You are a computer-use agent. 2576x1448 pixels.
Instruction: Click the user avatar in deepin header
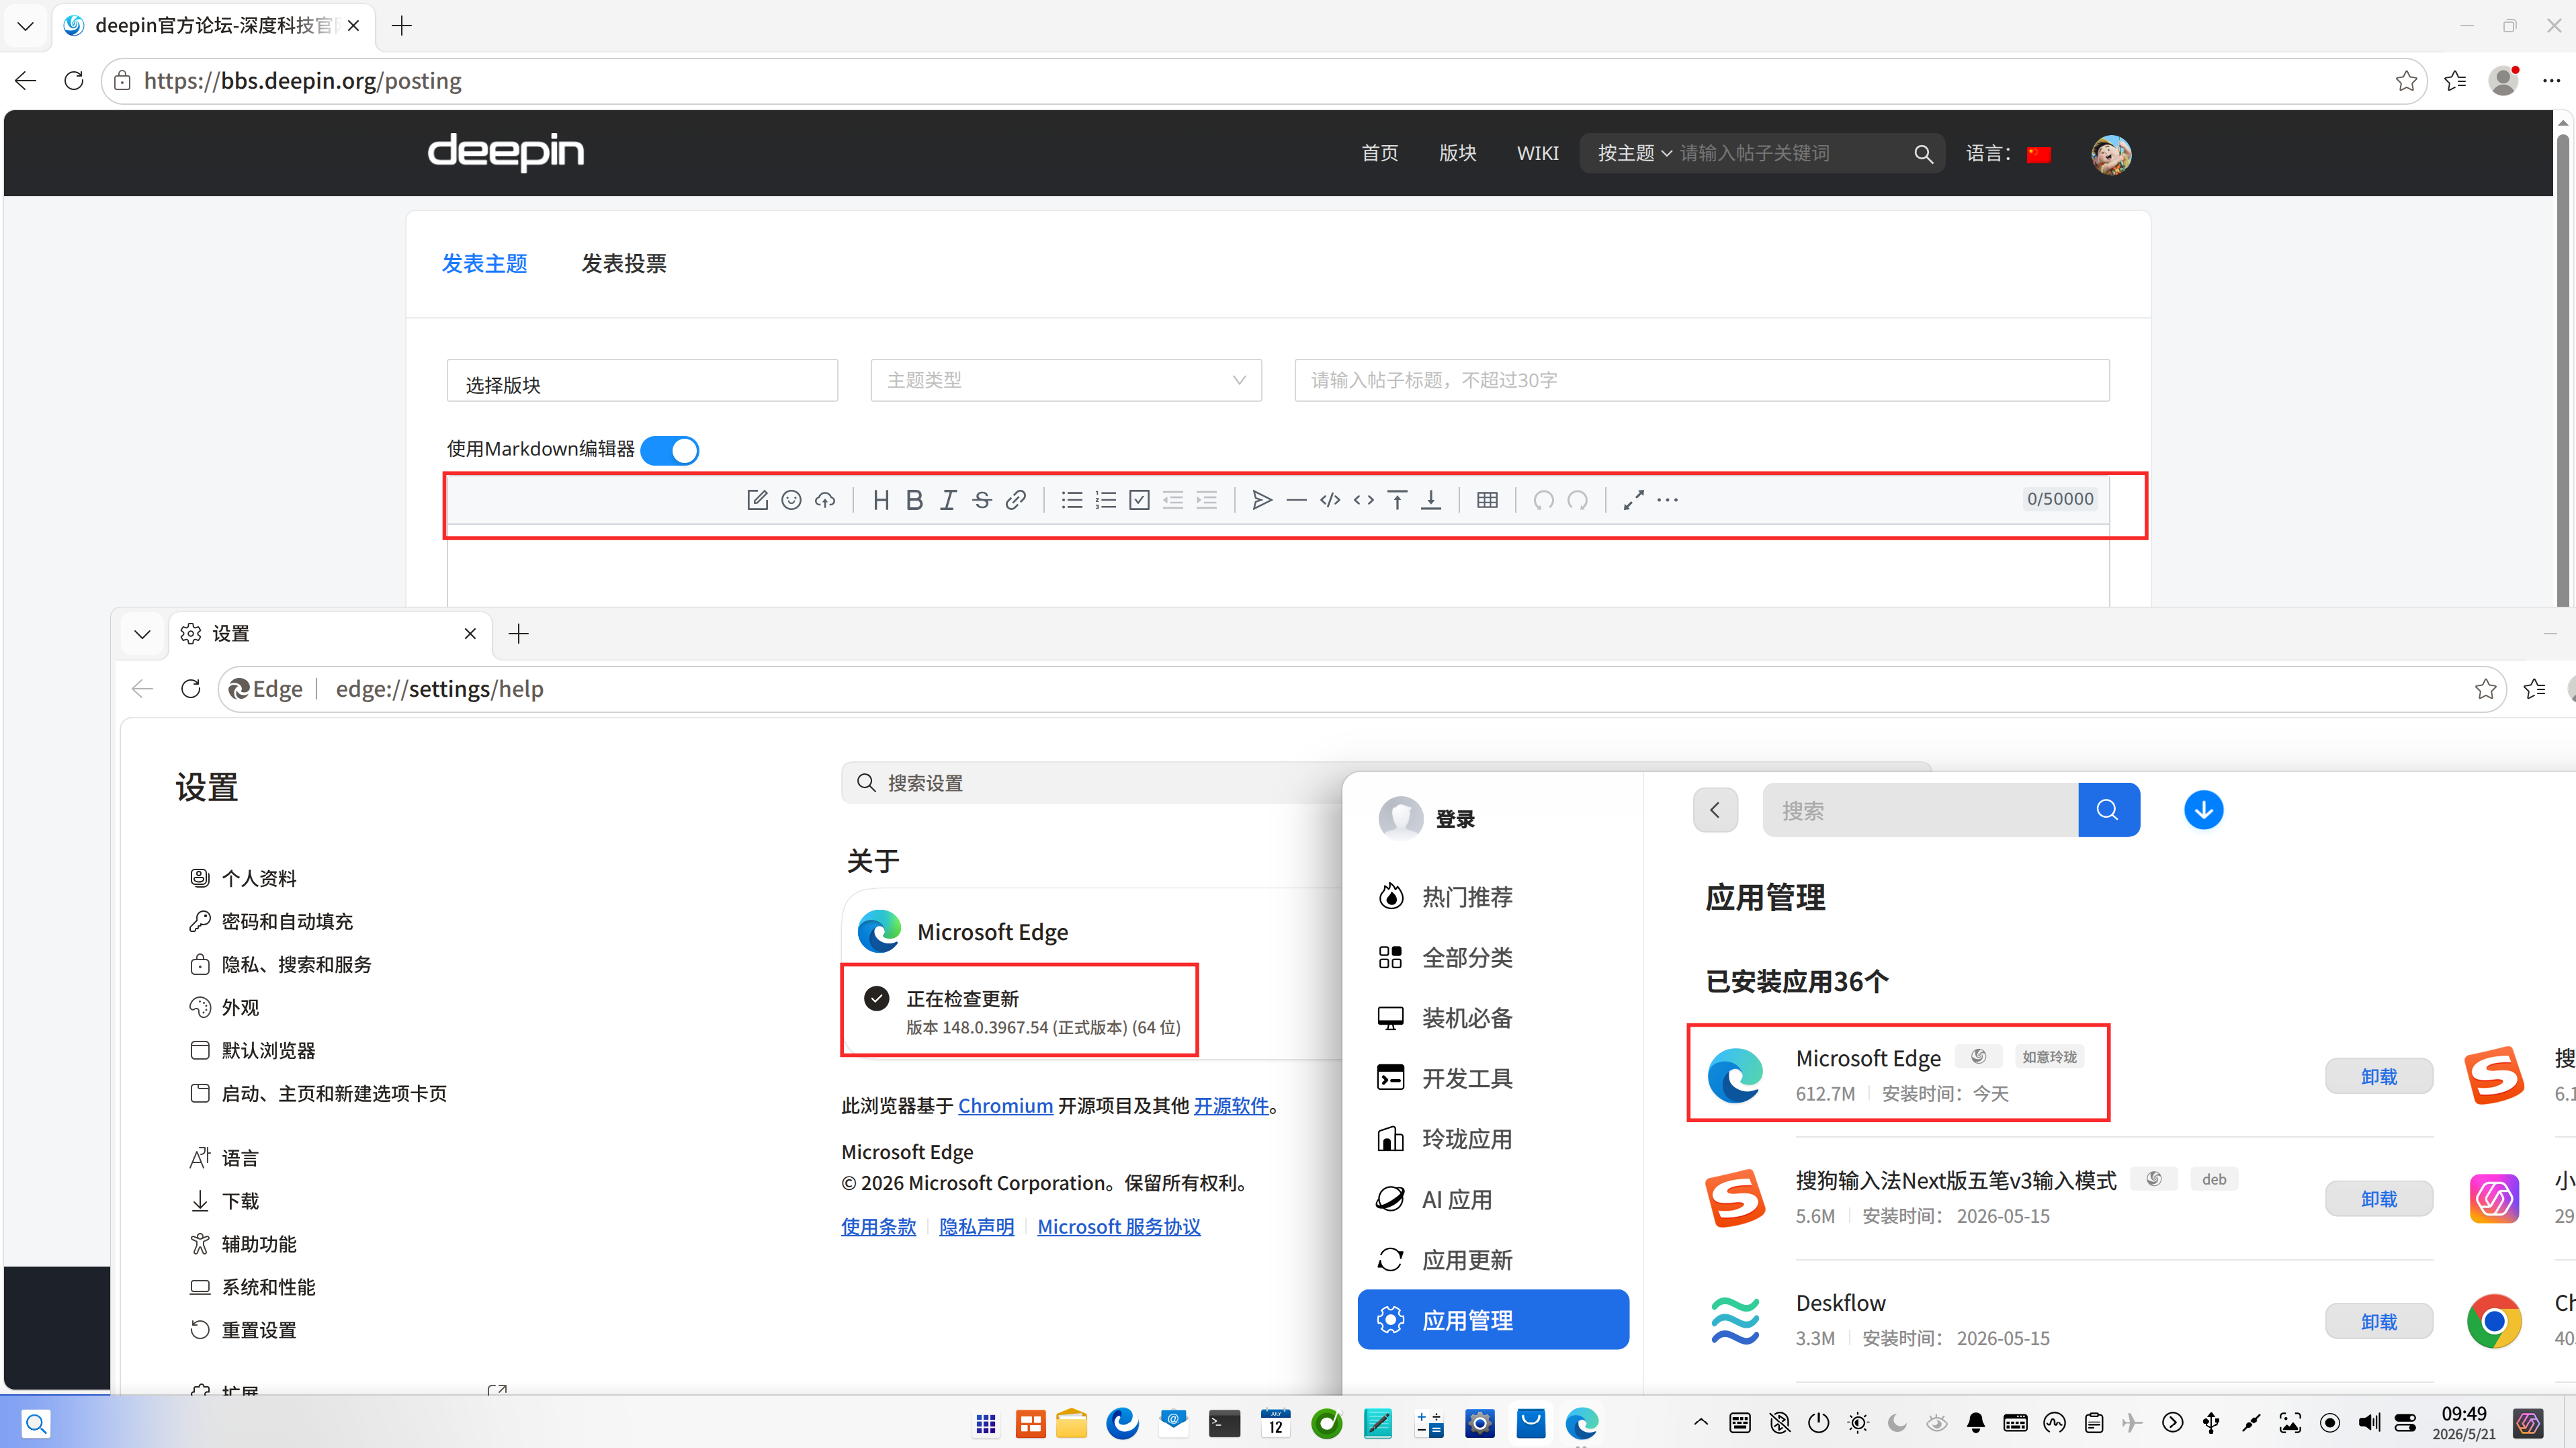point(2111,154)
